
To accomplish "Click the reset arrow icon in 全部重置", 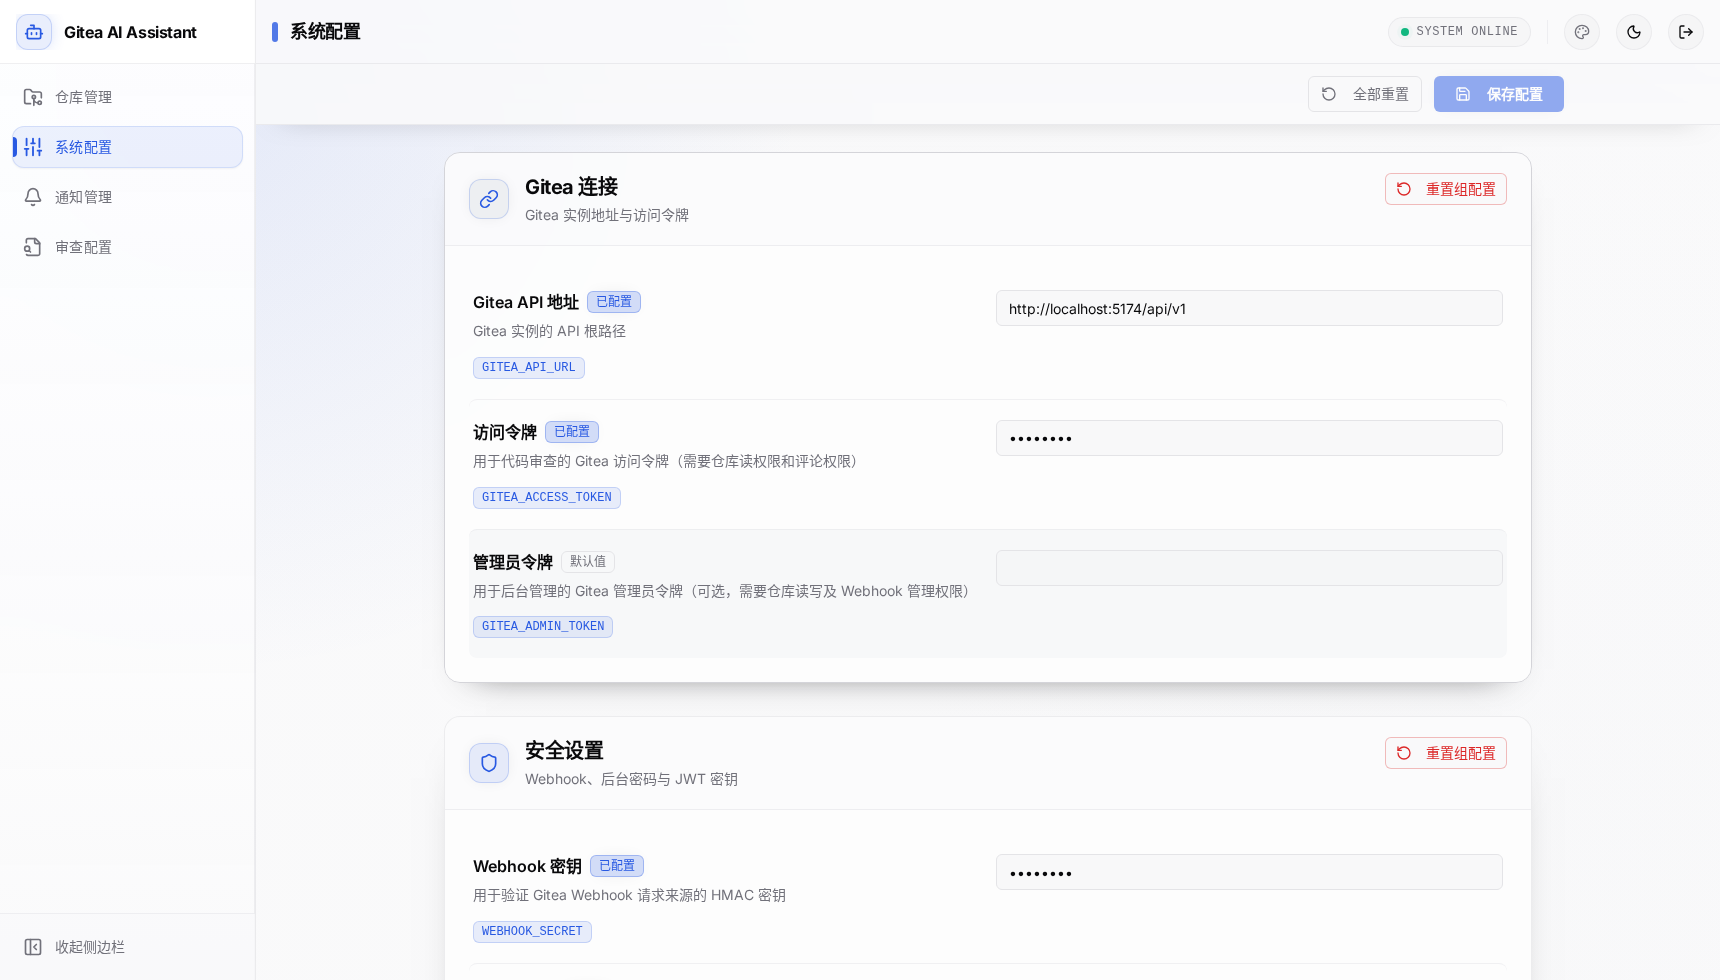I will point(1329,94).
